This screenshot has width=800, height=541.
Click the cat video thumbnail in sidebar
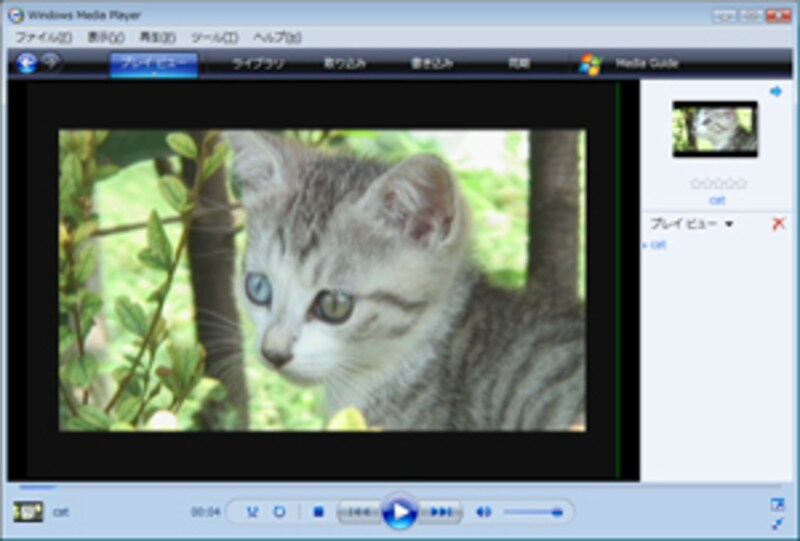[714, 129]
